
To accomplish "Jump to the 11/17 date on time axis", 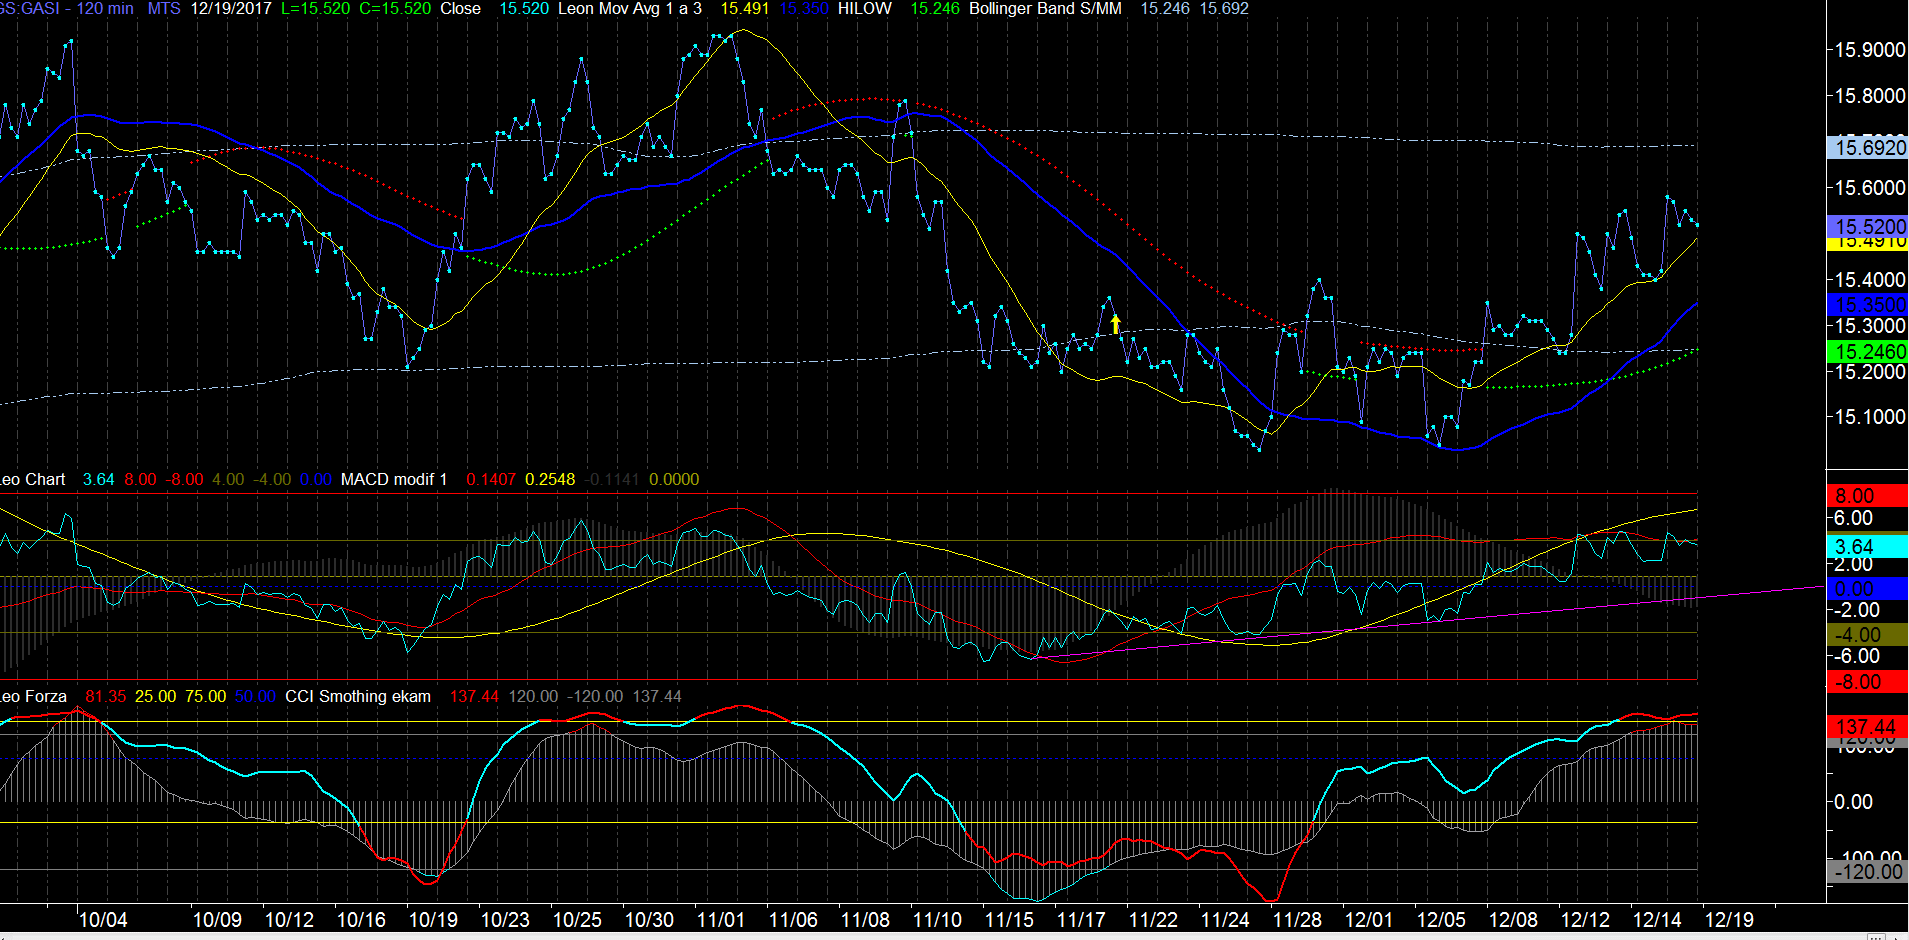I will 1081,920.
